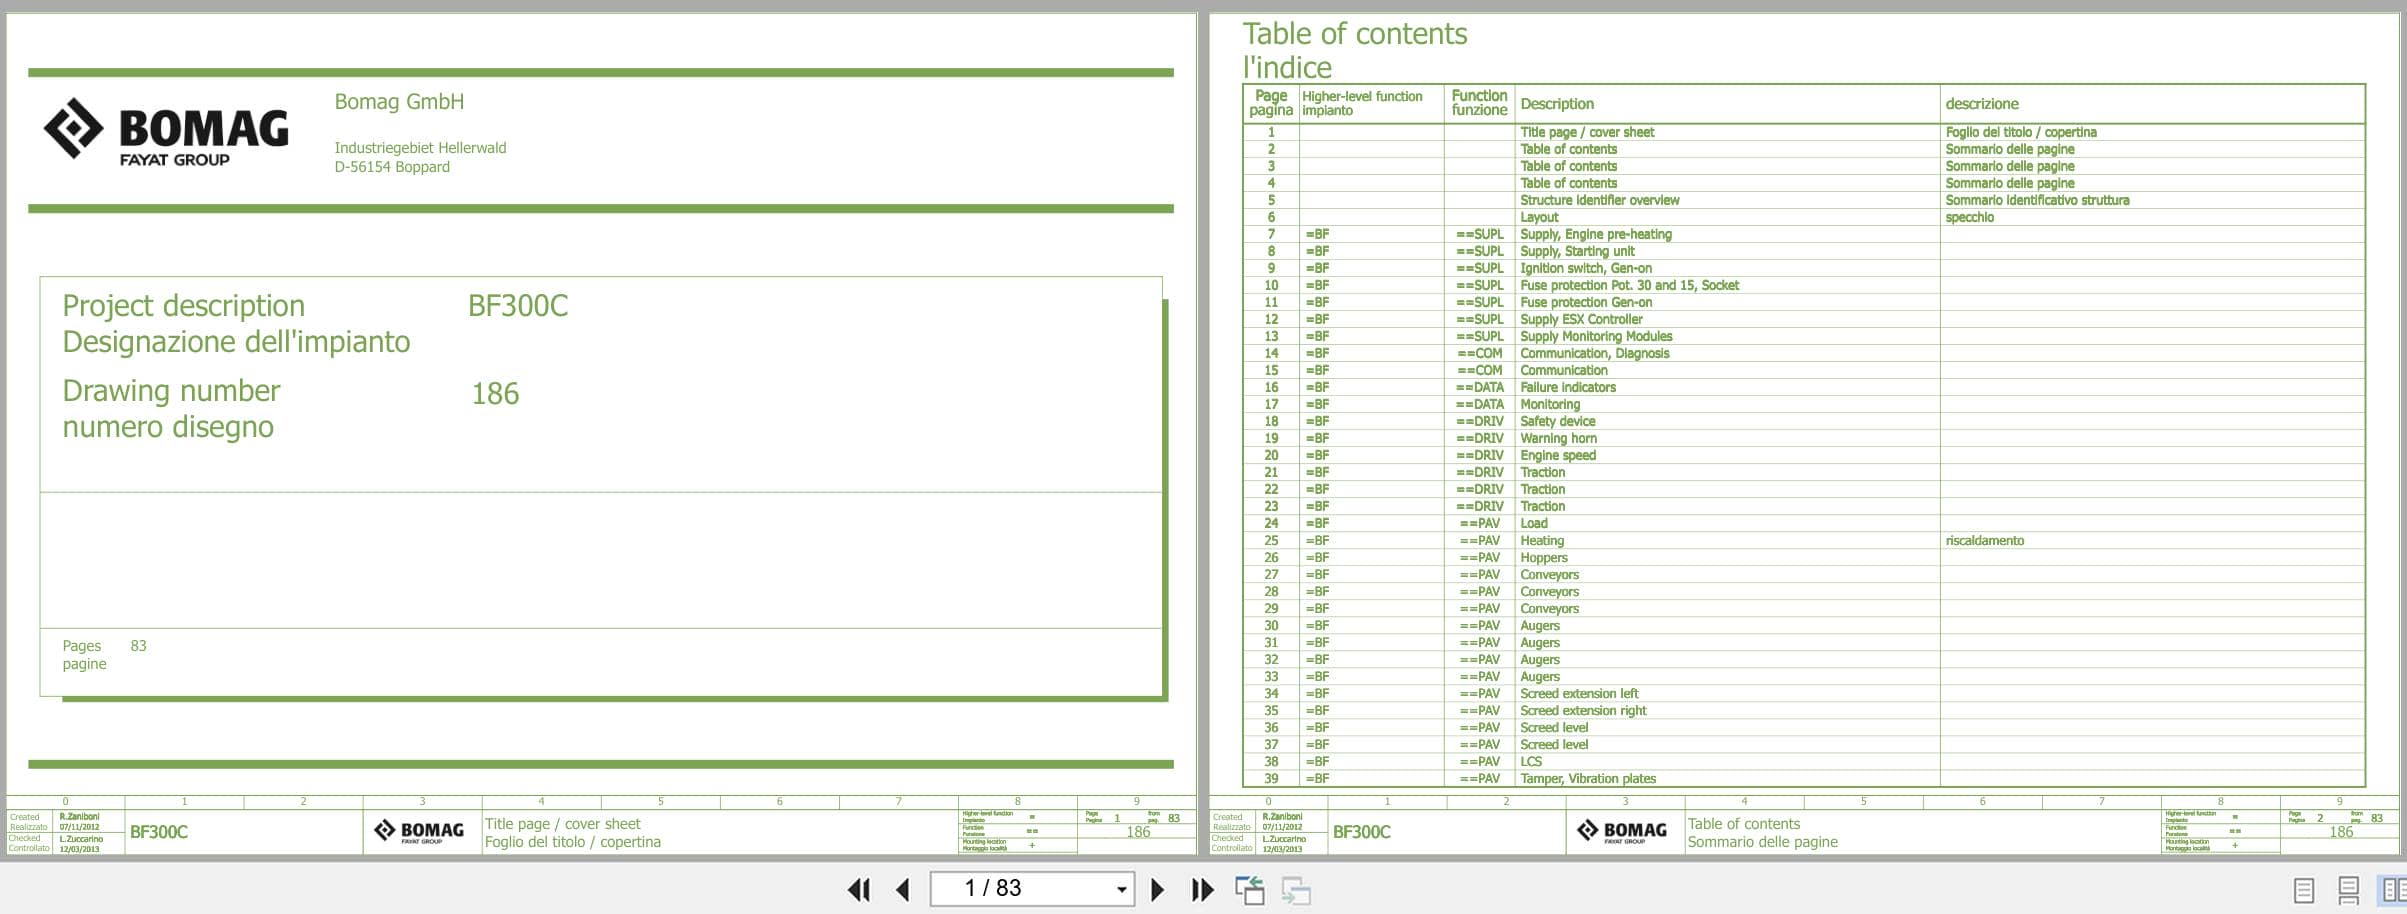Toggle two-page facing view
2407x914 pixels.
(x=2392, y=889)
